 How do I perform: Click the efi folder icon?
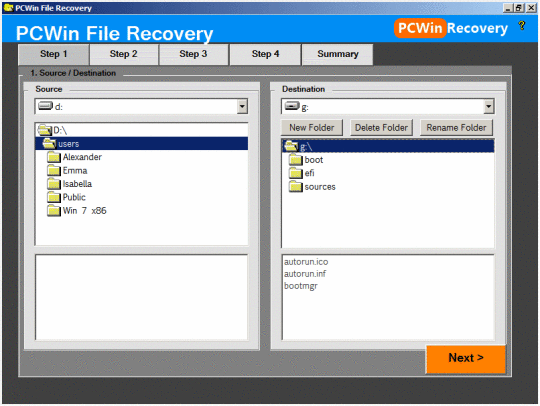point(295,173)
